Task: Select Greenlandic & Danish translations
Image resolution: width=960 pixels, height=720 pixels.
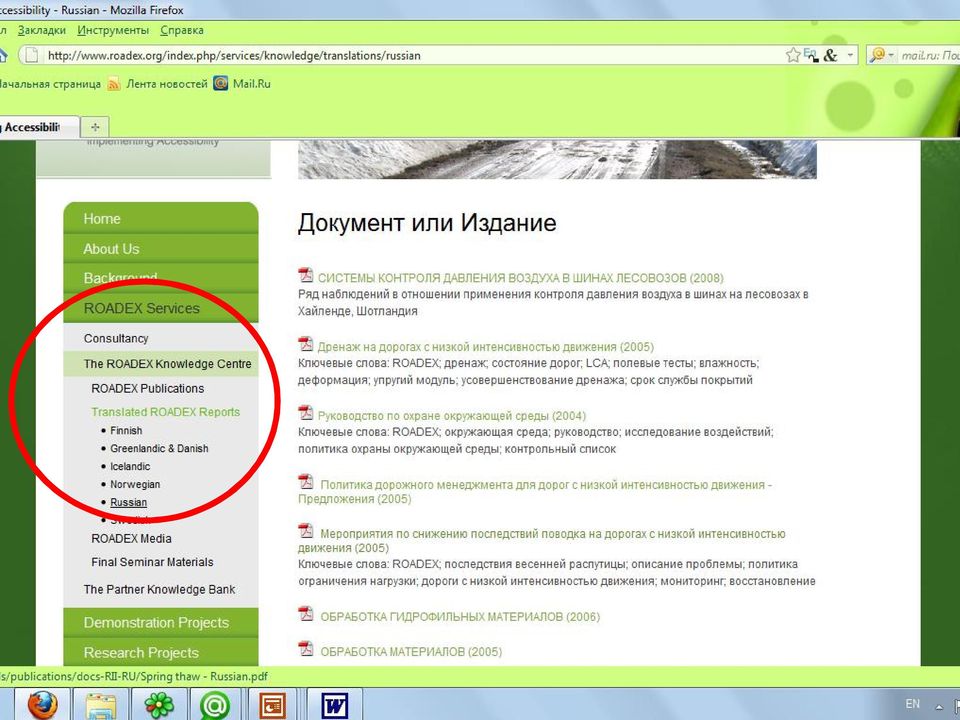Action: point(159,448)
